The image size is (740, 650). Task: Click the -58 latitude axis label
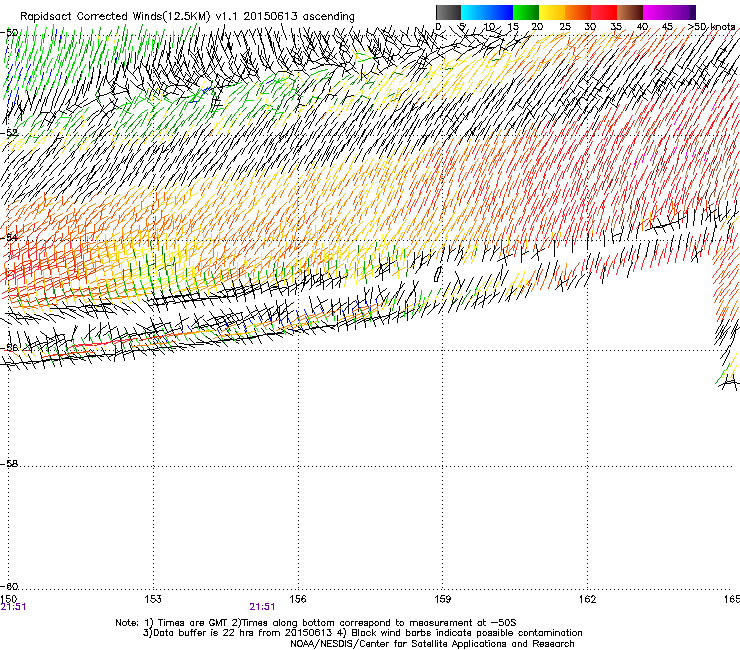[x=9, y=464]
